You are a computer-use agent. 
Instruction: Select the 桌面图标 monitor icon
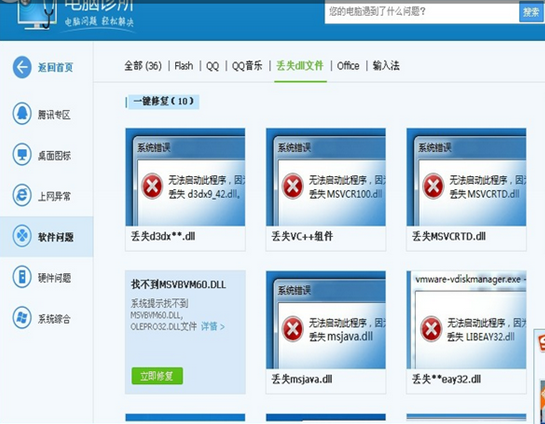click(22, 154)
